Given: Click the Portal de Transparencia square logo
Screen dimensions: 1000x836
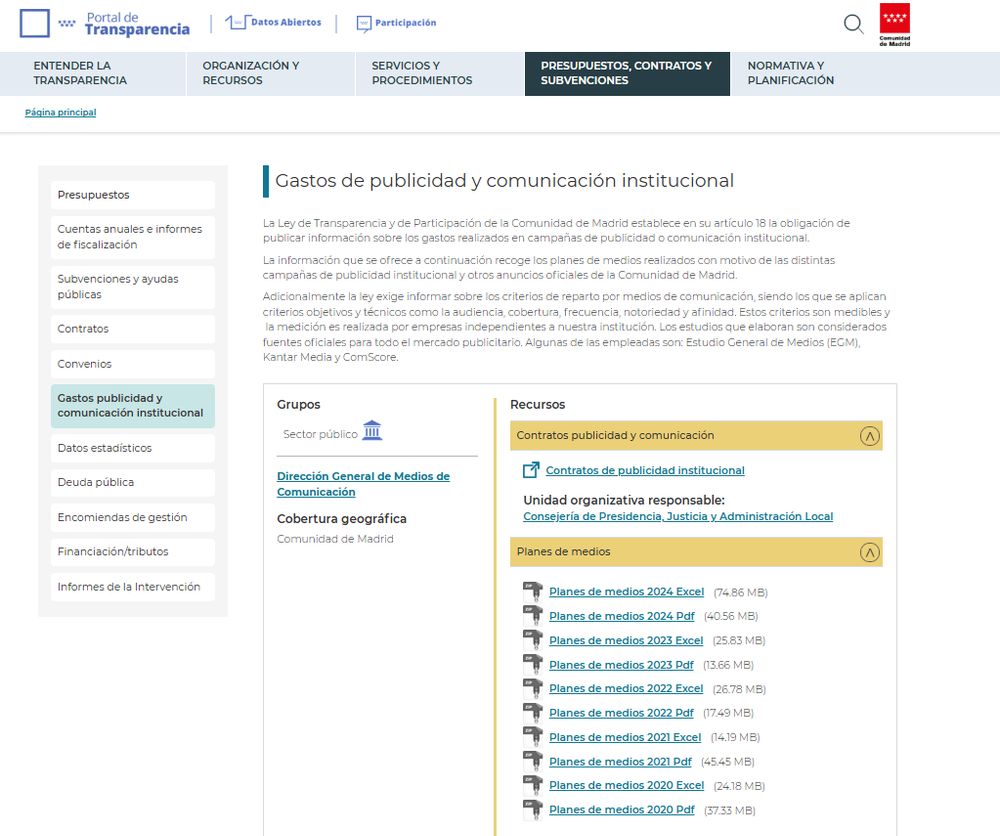Looking at the screenshot, I should [34, 24].
